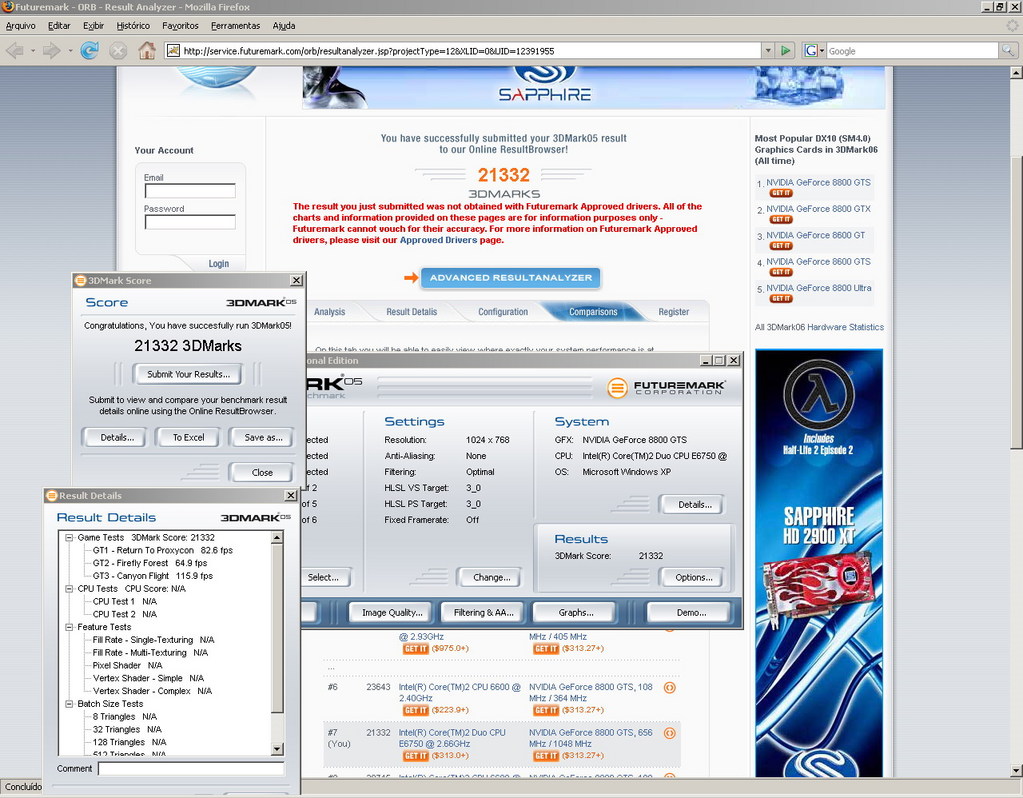
Task: Open Image Quality tool
Action: 392,612
